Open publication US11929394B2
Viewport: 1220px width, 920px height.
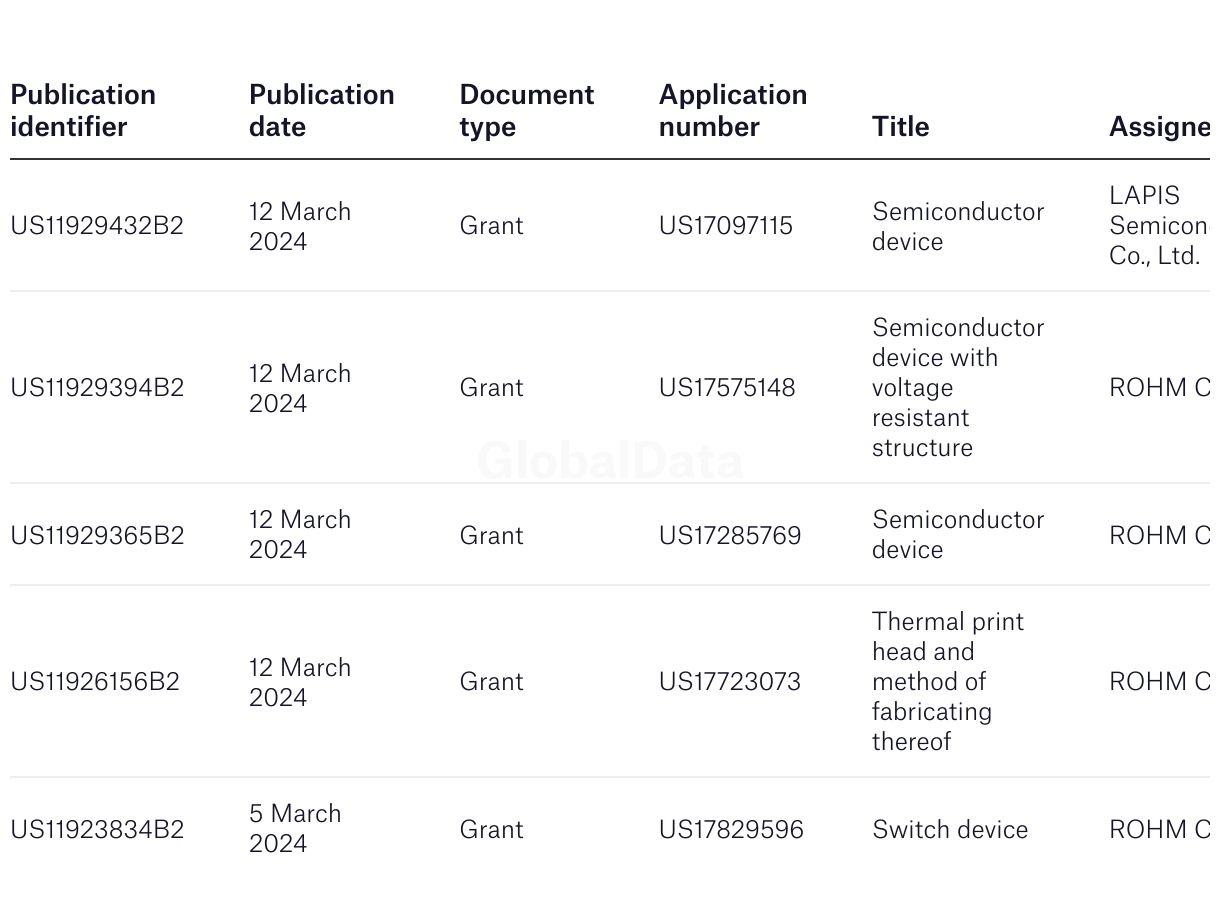pyautogui.click(x=97, y=388)
